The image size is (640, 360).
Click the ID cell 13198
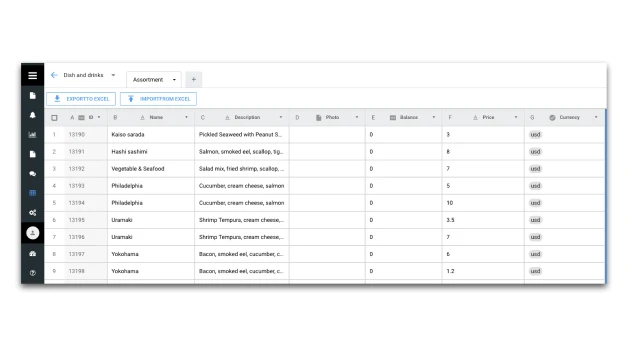coord(86,271)
